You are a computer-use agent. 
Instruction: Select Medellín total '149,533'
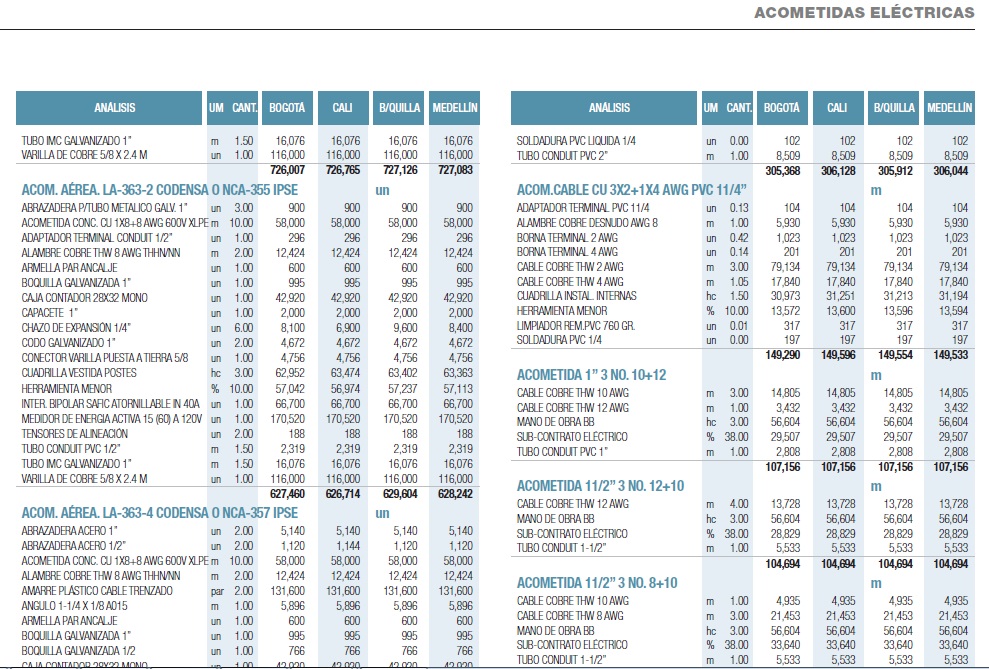click(951, 356)
